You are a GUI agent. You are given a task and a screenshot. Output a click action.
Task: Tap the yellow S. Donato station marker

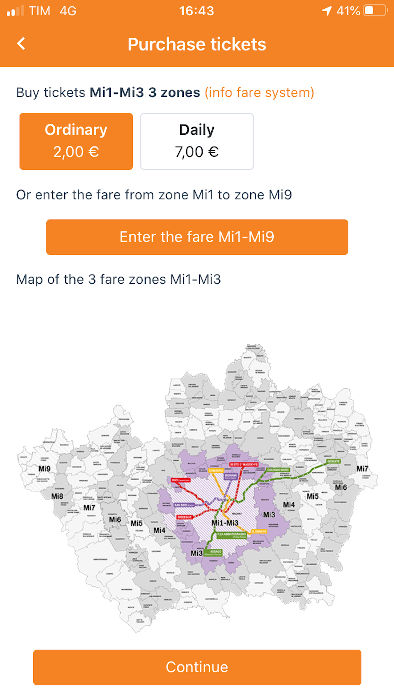tap(259, 531)
